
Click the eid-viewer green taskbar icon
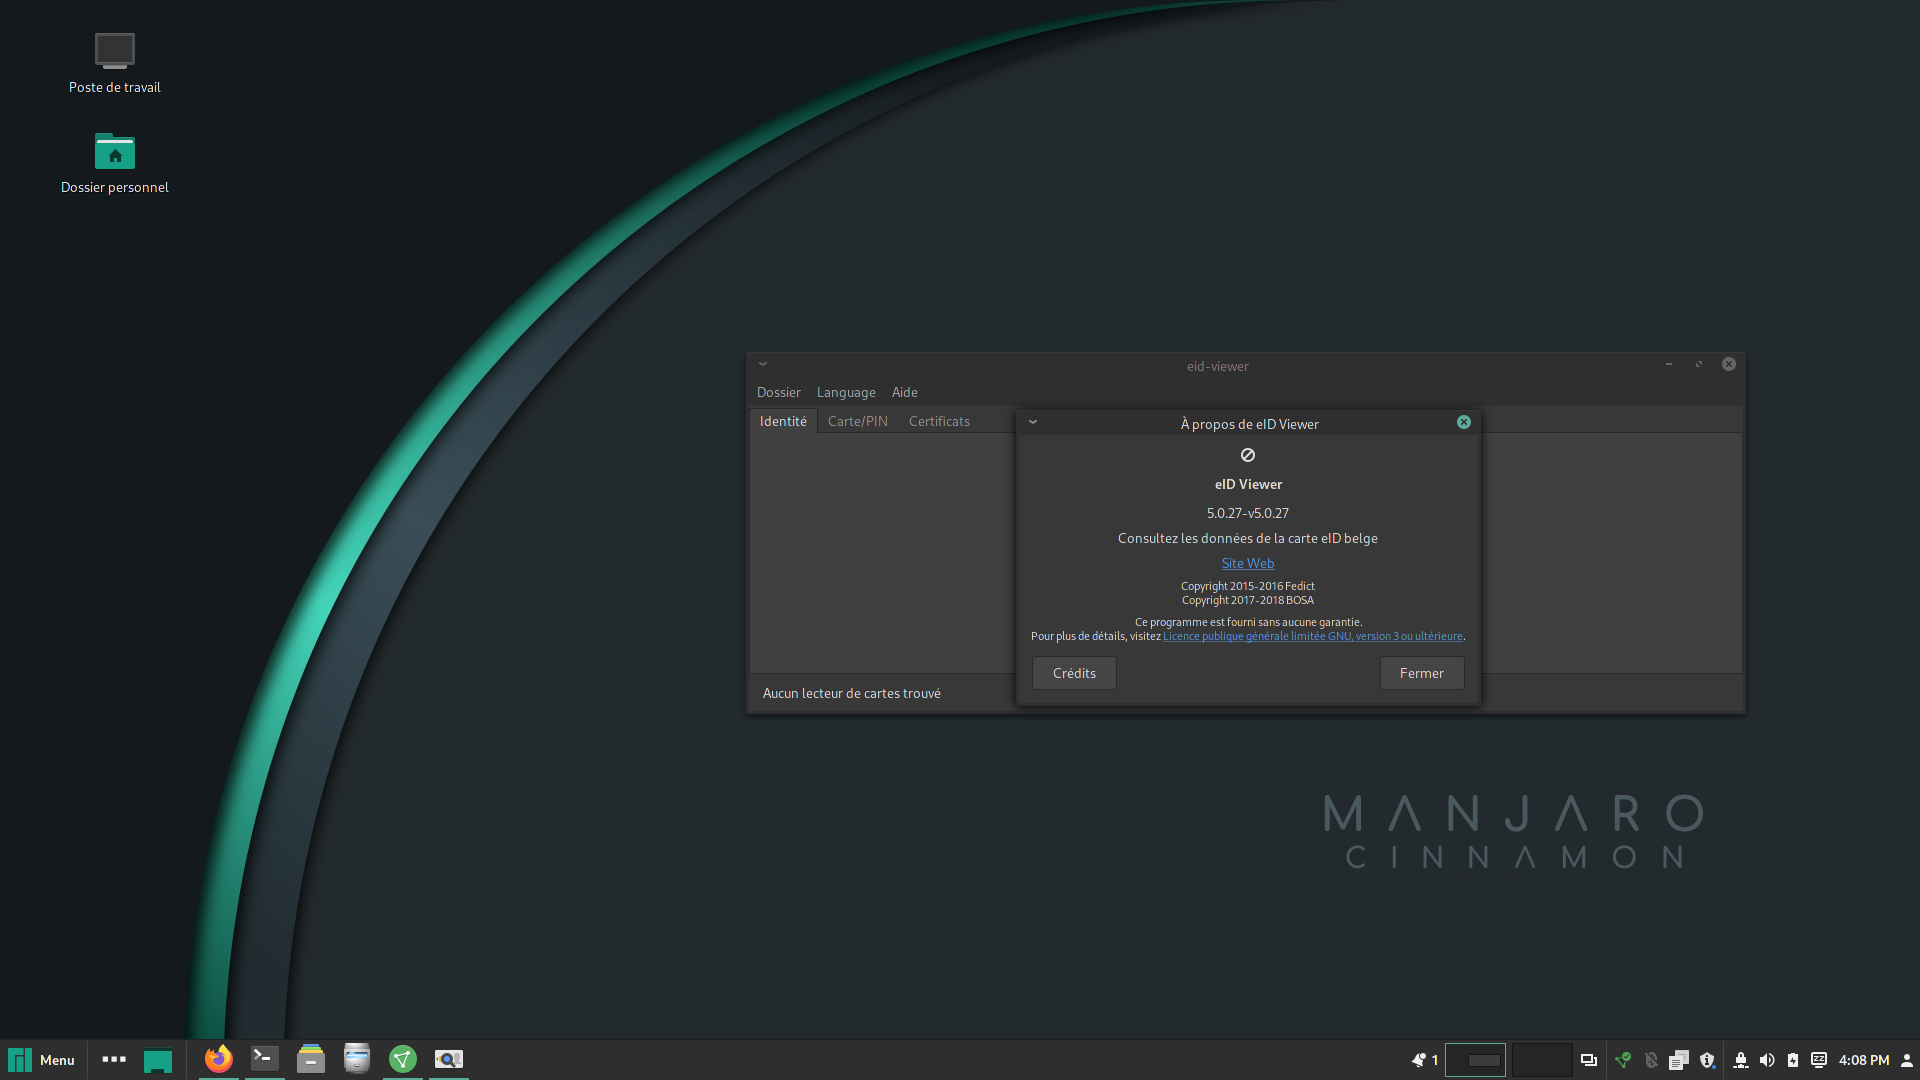click(x=403, y=1059)
